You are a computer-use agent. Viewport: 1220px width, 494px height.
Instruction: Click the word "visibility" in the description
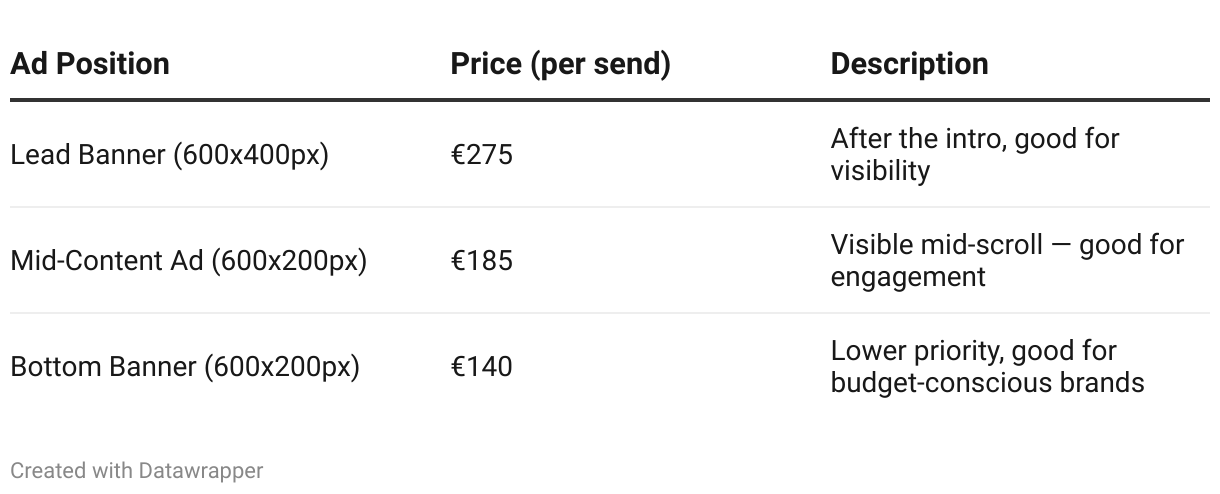tap(880, 171)
